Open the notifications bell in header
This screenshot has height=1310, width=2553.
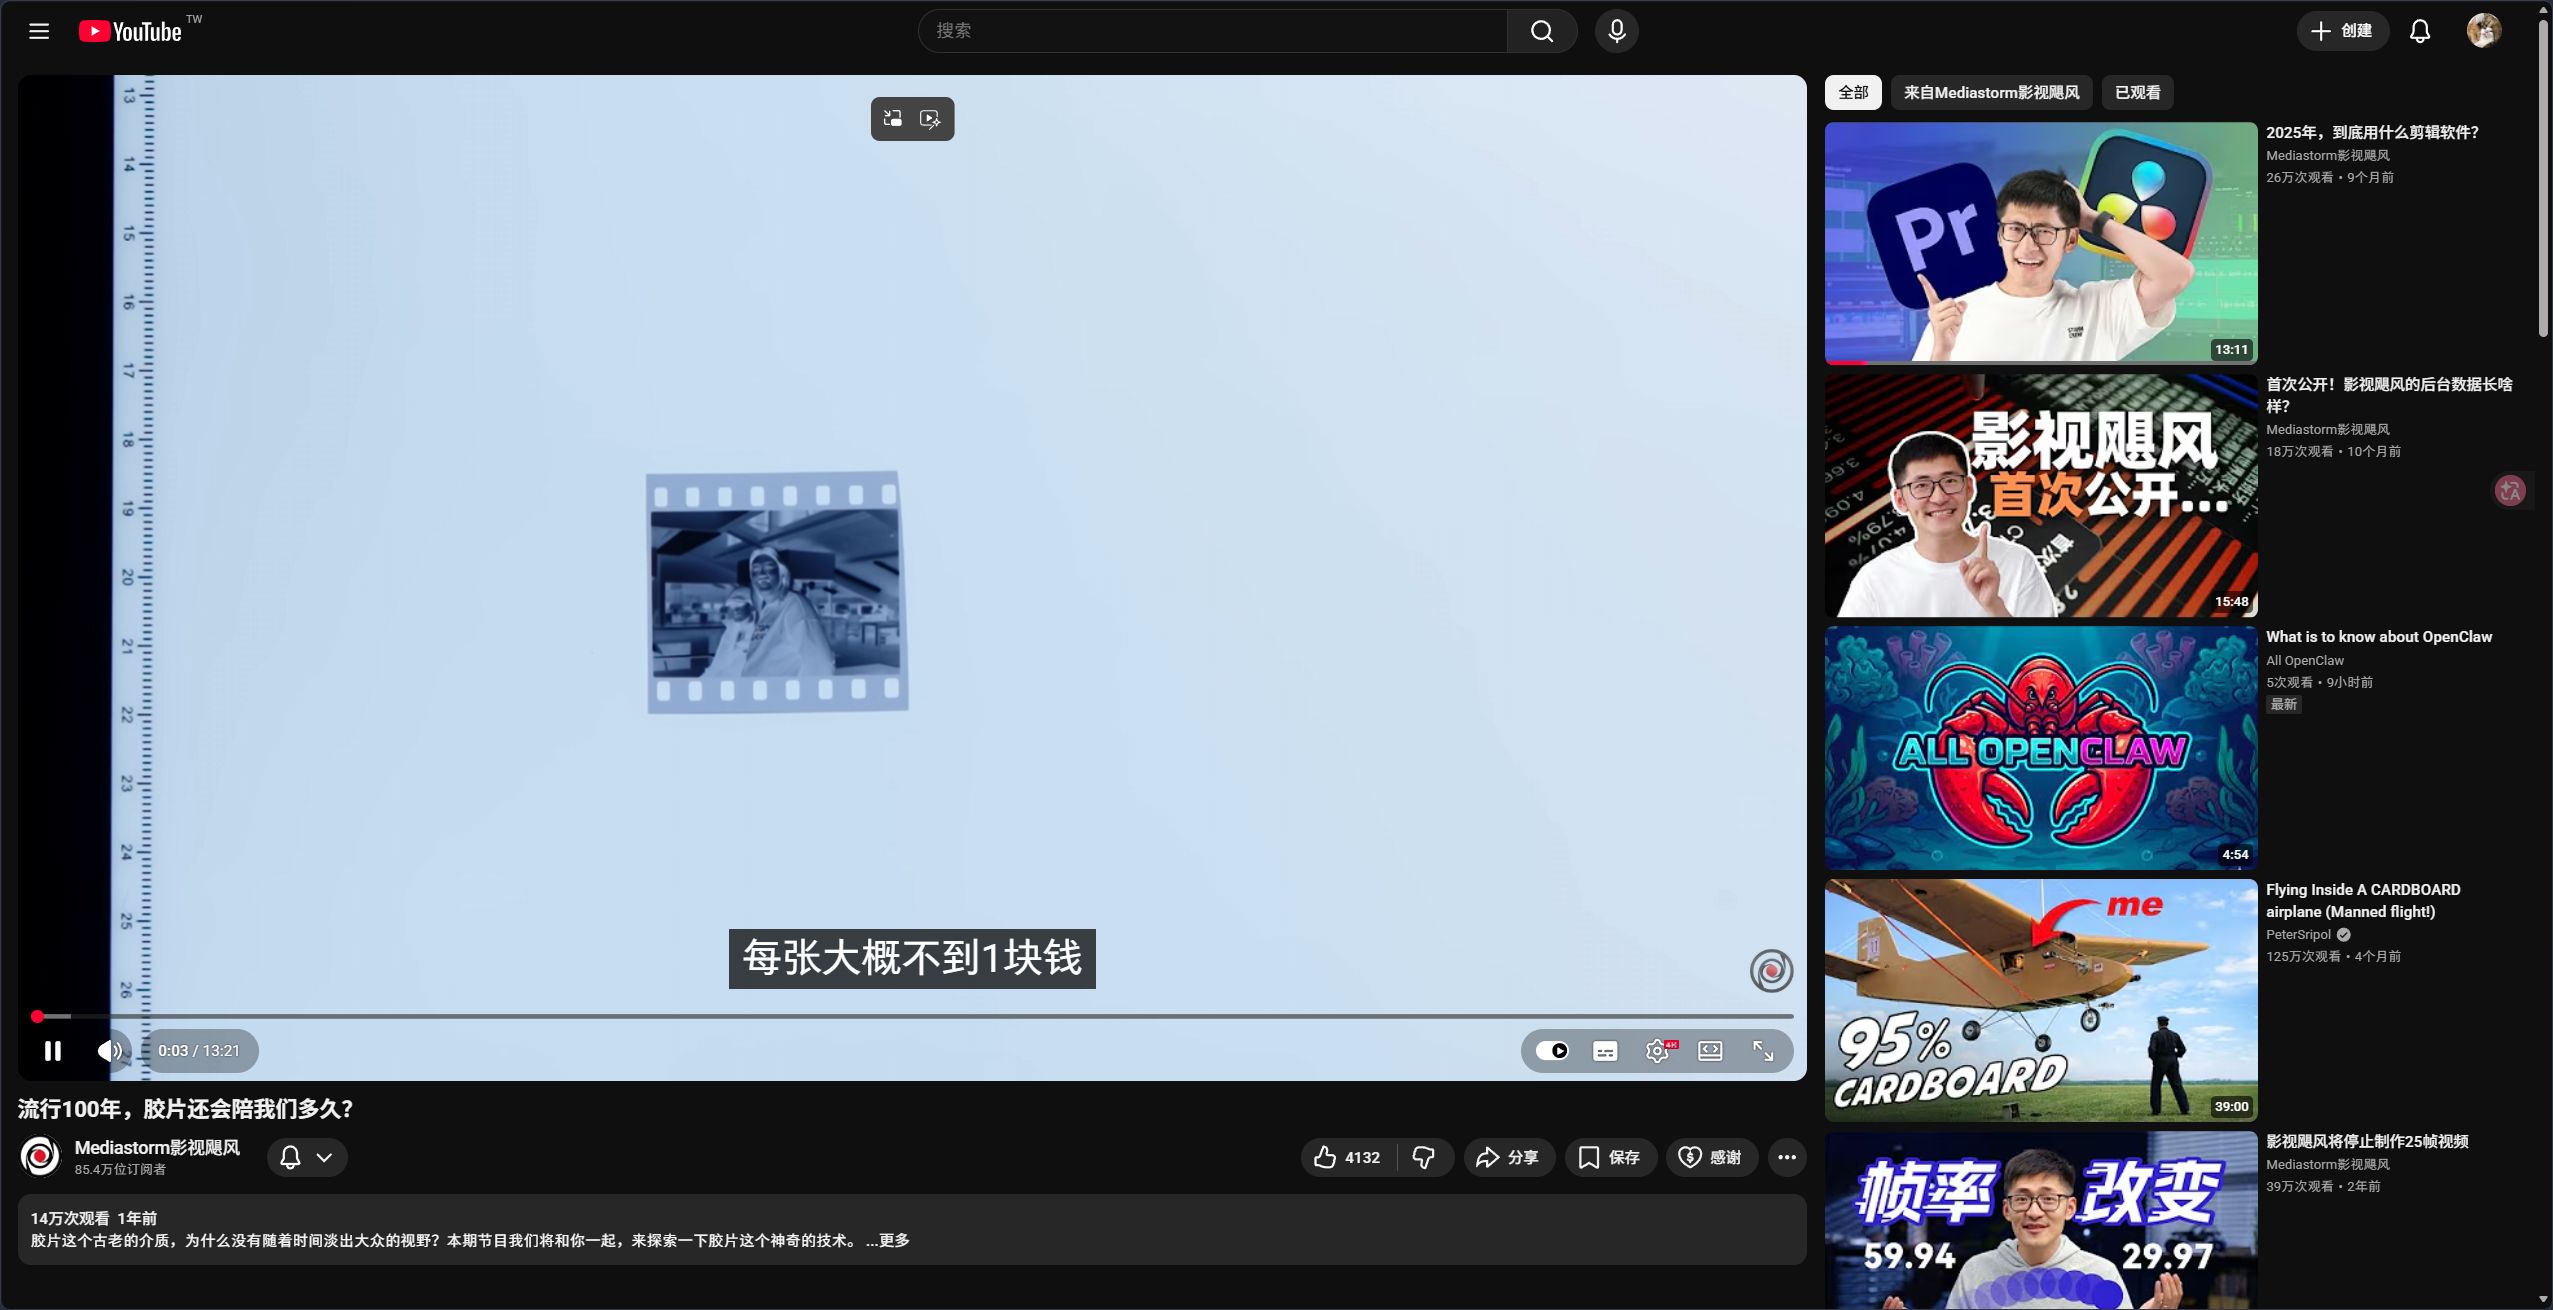click(x=2420, y=31)
